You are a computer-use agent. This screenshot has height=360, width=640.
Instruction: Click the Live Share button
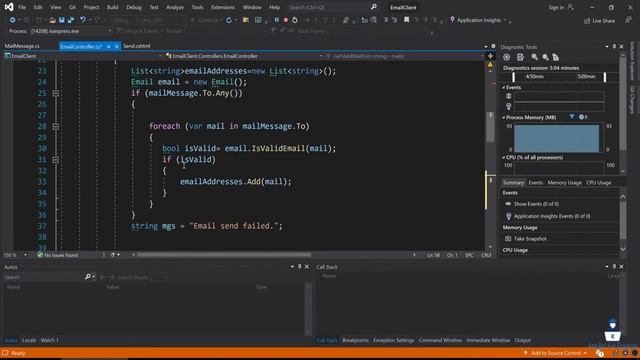(599, 21)
